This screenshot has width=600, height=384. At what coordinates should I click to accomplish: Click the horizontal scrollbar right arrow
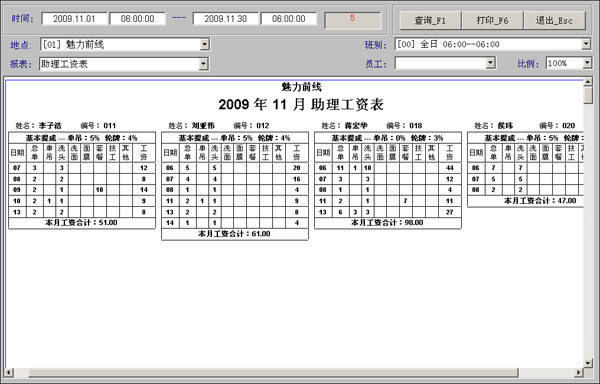click(579, 372)
